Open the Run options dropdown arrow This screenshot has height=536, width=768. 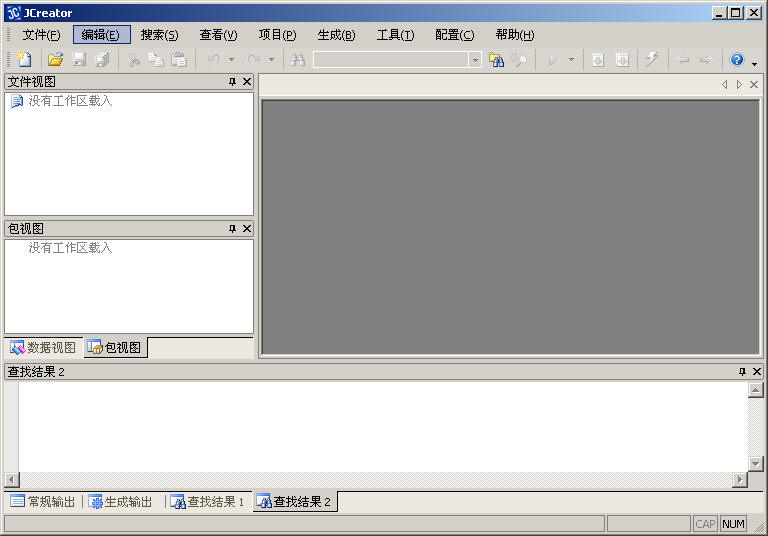click(571, 60)
